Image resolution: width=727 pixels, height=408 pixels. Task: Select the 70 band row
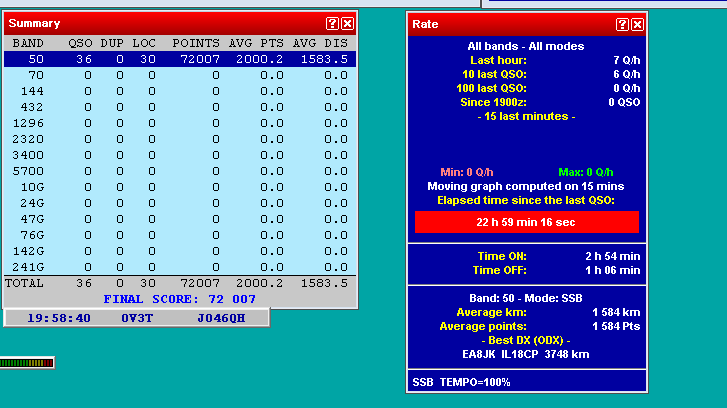click(x=180, y=75)
